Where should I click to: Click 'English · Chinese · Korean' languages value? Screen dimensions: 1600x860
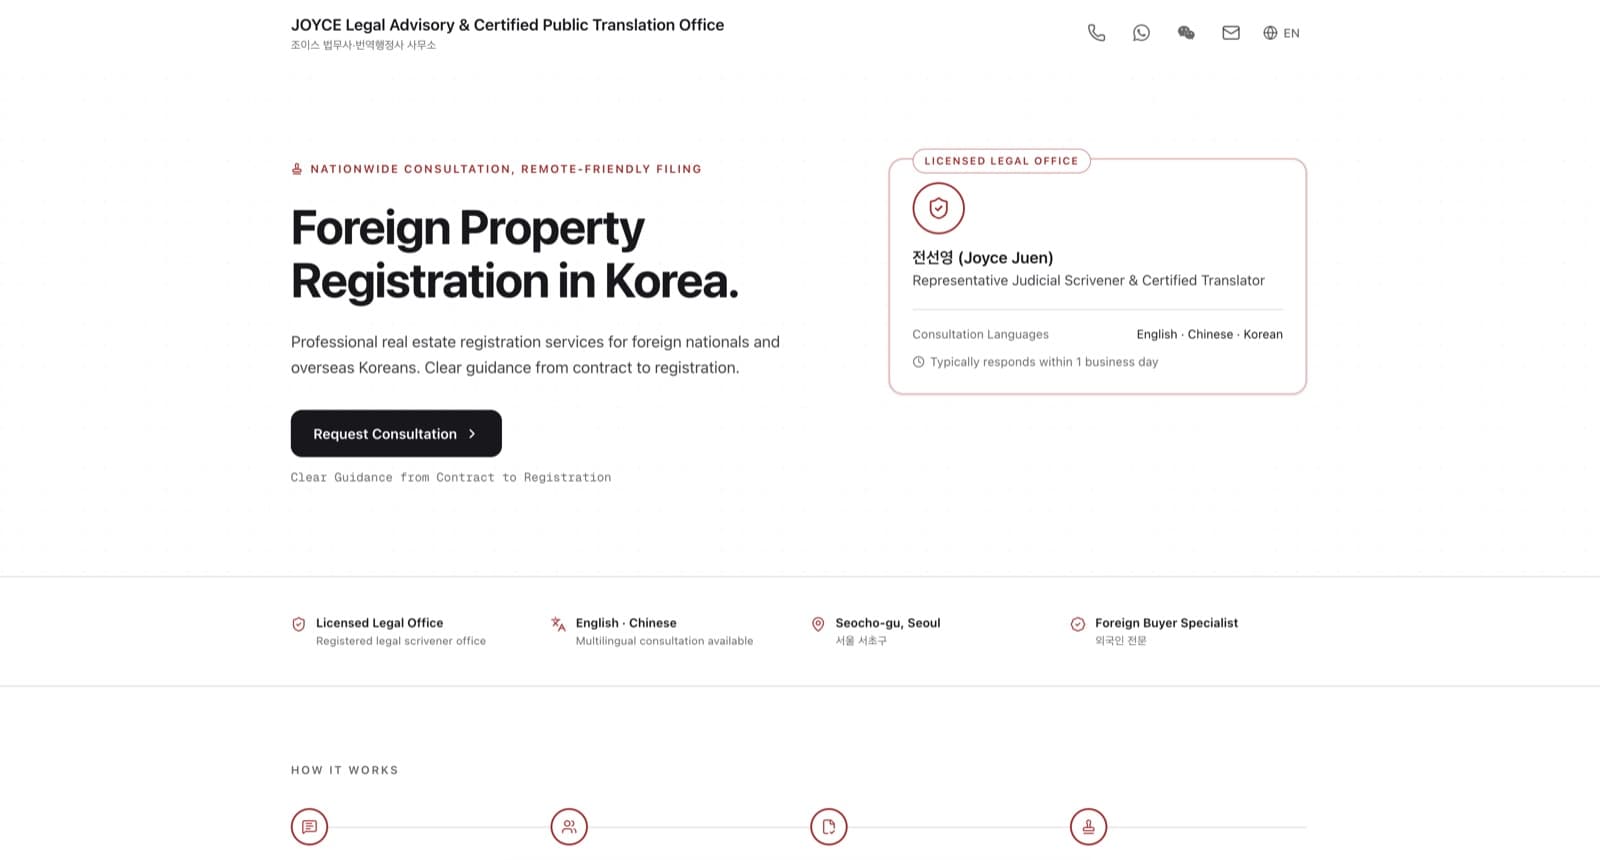pyautogui.click(x=1209, y=334)
